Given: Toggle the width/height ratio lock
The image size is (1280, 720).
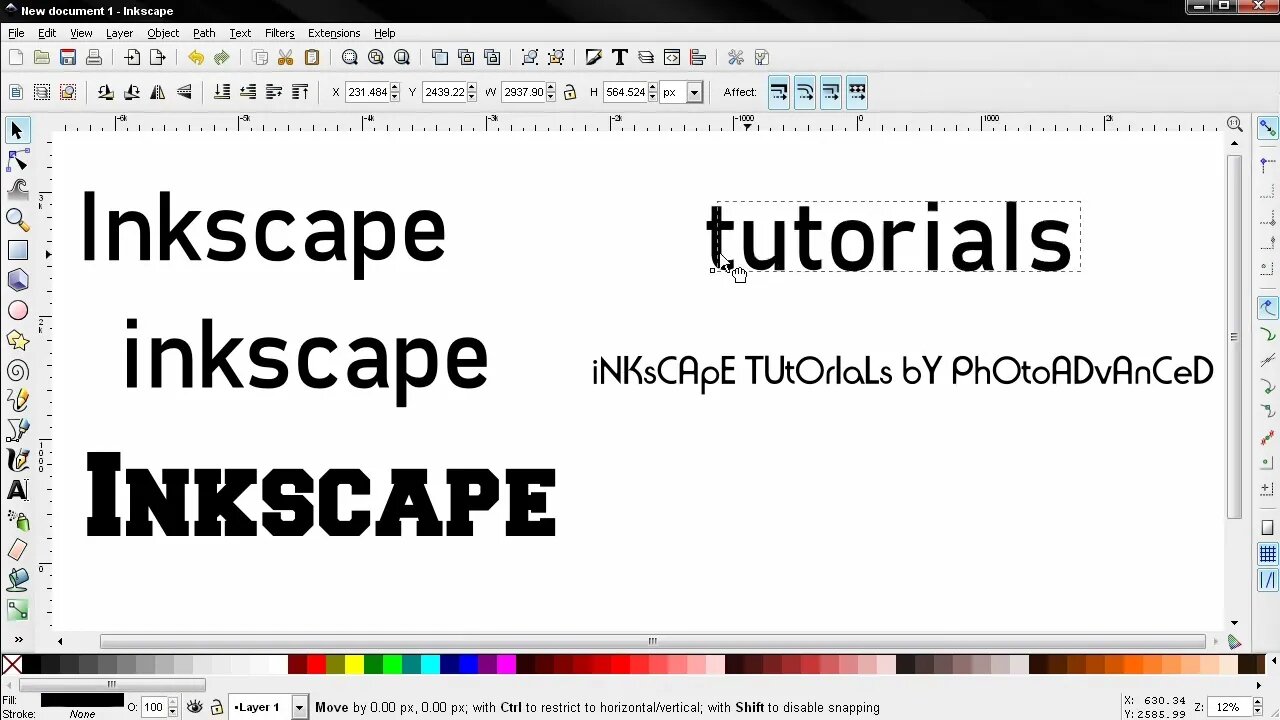Looking at the screenshot, I should pyautogui.click(x=570, y=92).
